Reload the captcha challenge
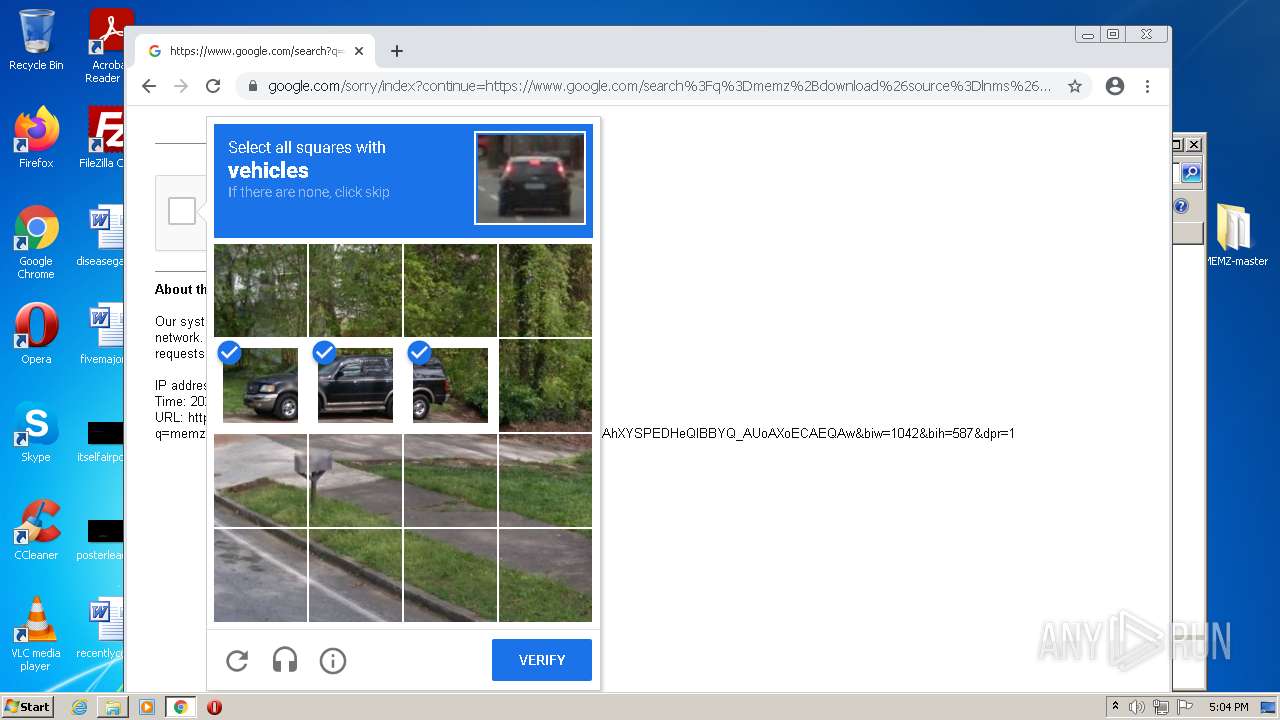 237,660
